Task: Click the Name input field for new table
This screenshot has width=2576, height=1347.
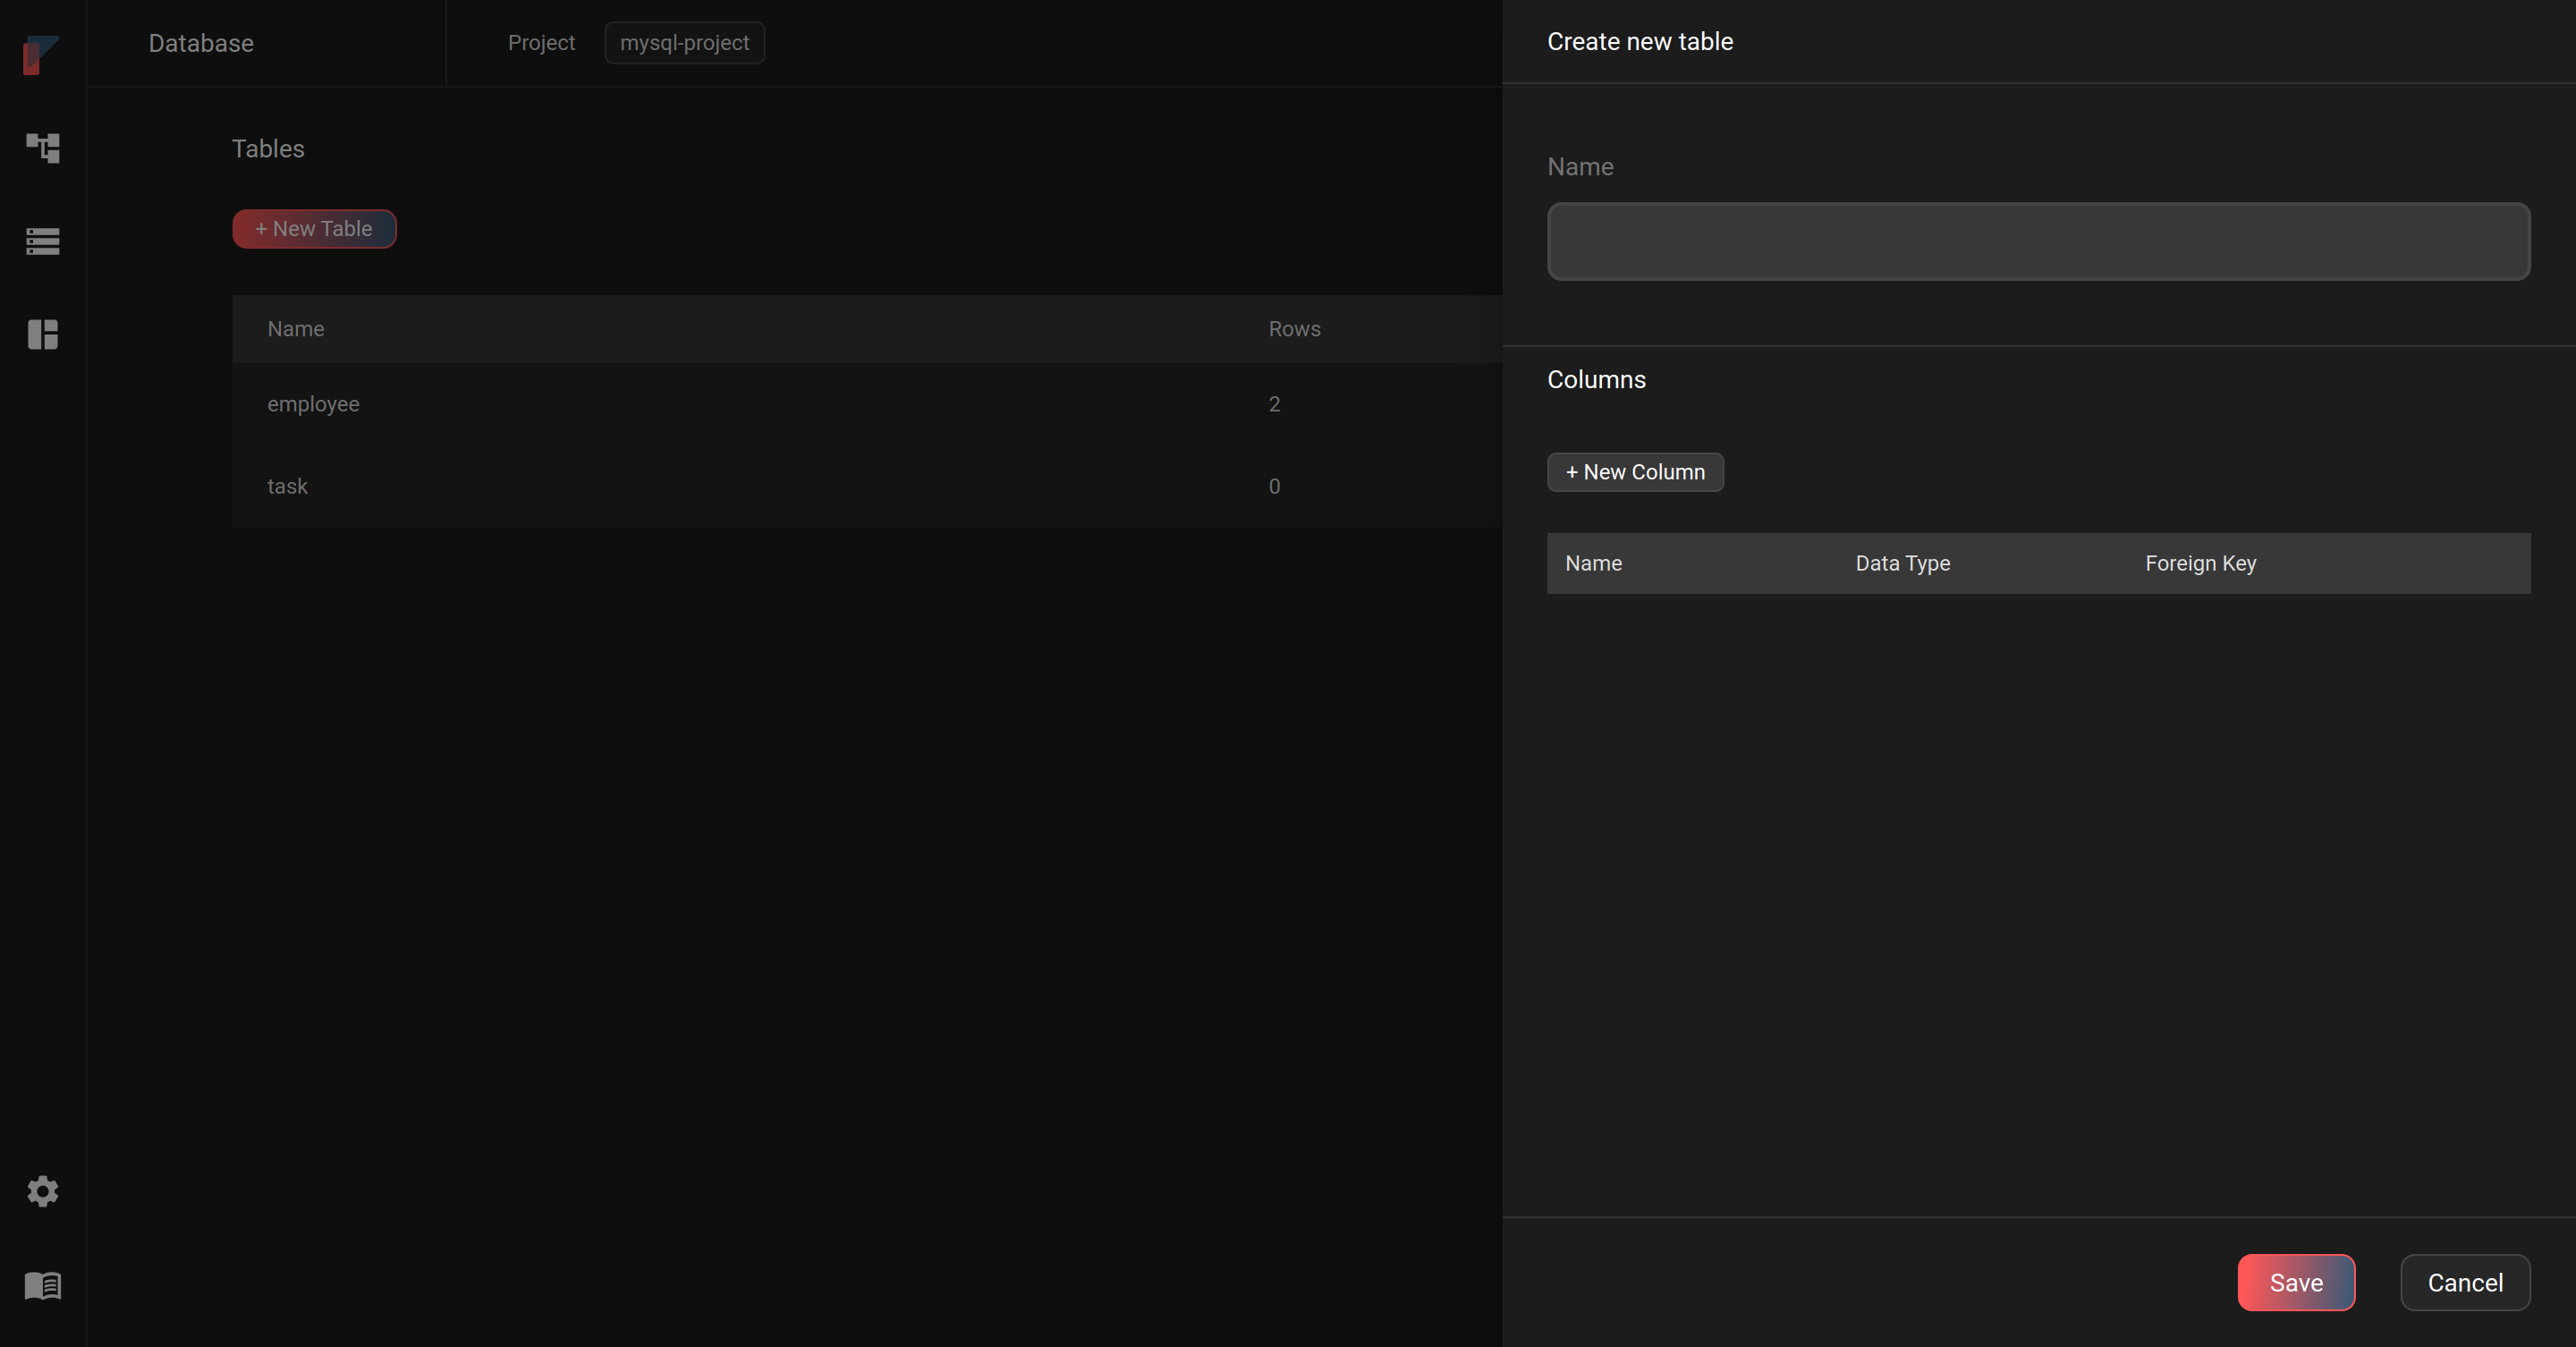Action: tap(2038, 240)
